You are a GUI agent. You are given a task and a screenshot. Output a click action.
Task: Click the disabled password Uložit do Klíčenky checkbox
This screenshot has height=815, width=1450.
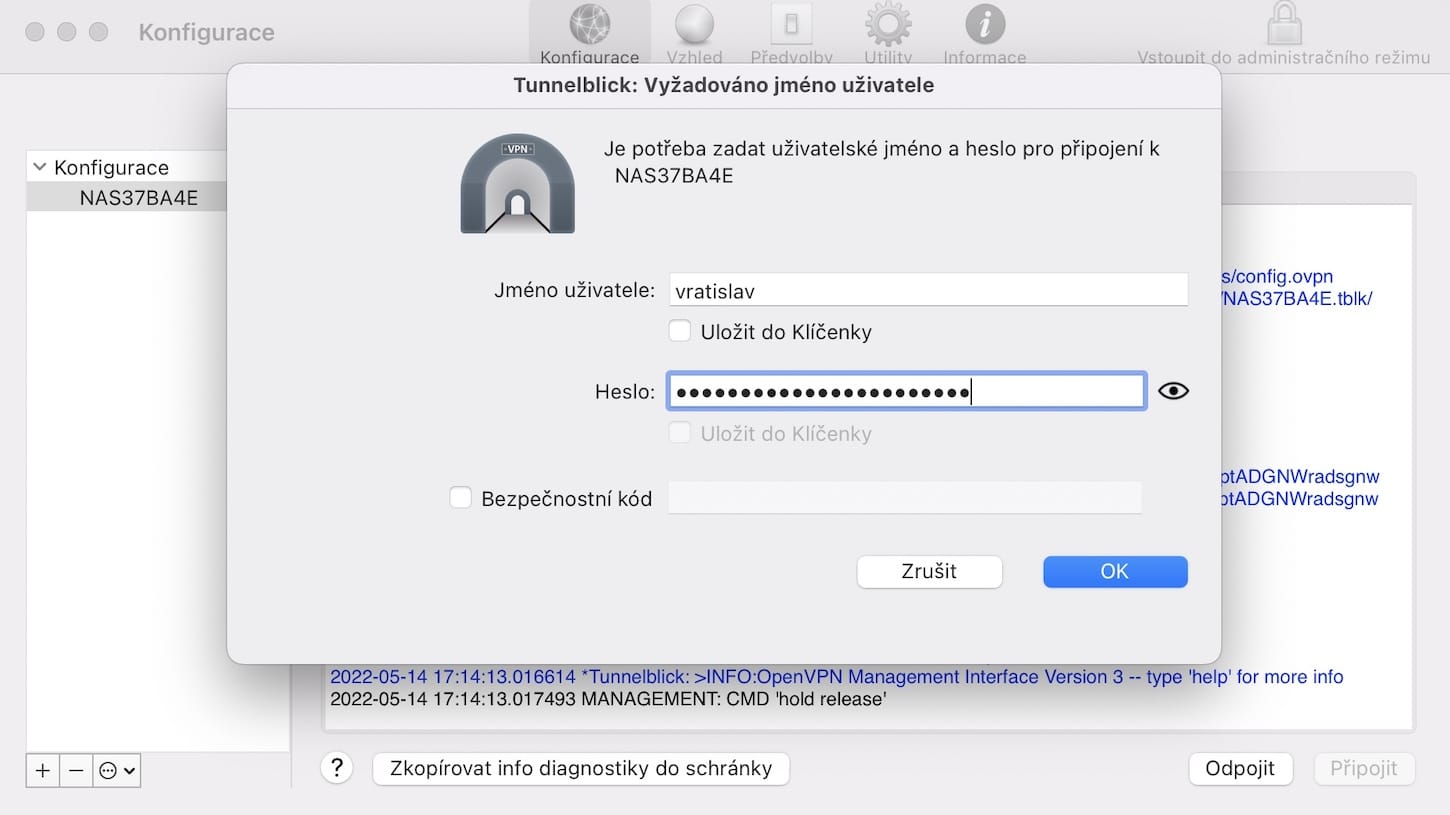click(x=680, y=433)
